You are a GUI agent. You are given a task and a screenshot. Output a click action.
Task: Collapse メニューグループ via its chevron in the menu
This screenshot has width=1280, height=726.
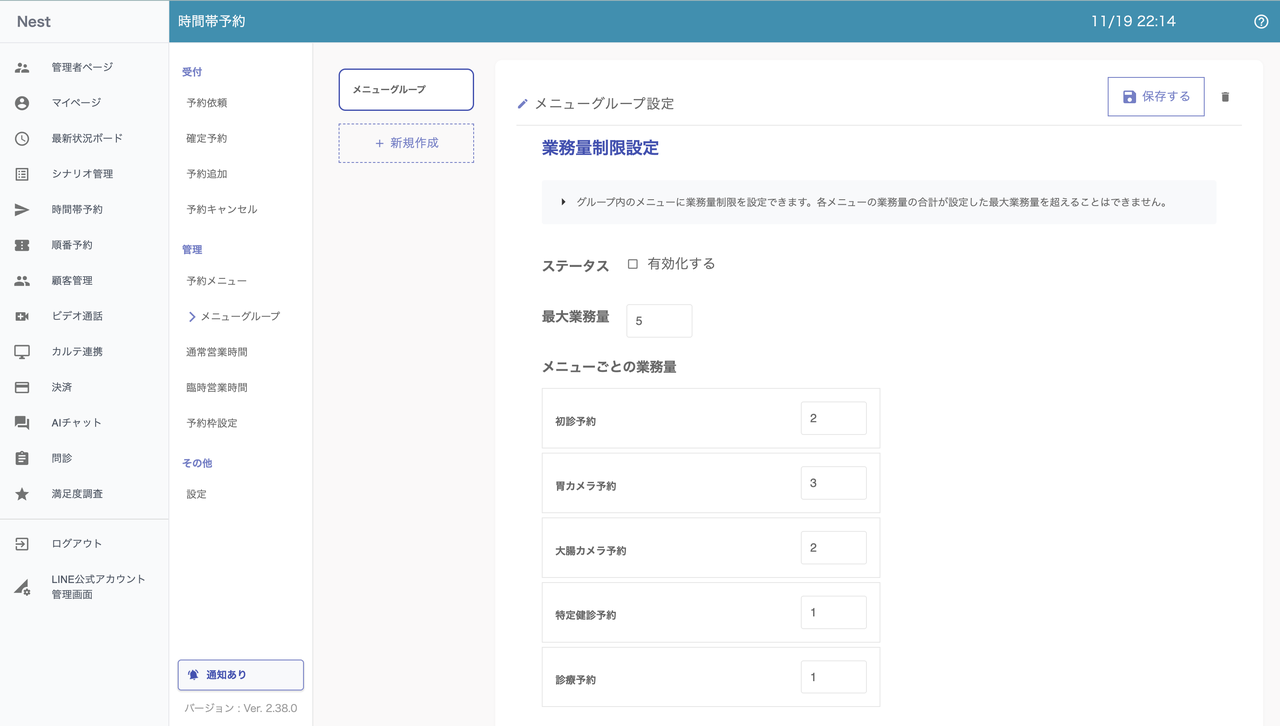point(191,316)
